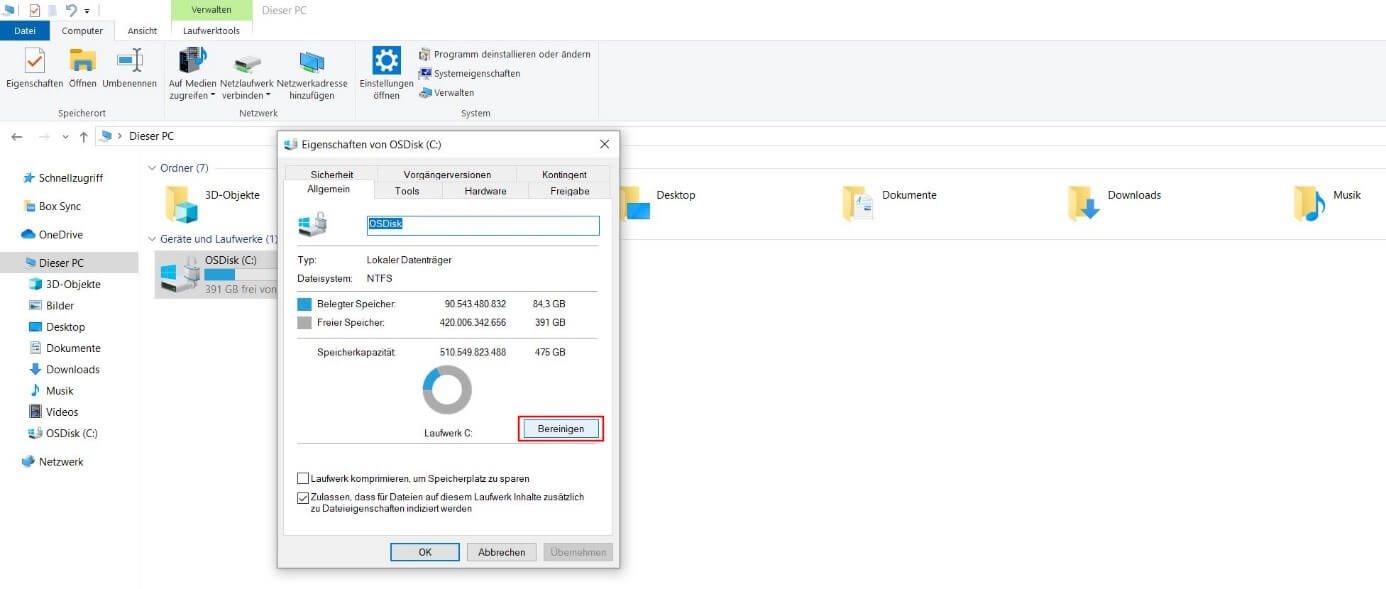Select Downloads in the navigation pane
The width and height of the screenshot is (1386, 589).
point(64,369)
